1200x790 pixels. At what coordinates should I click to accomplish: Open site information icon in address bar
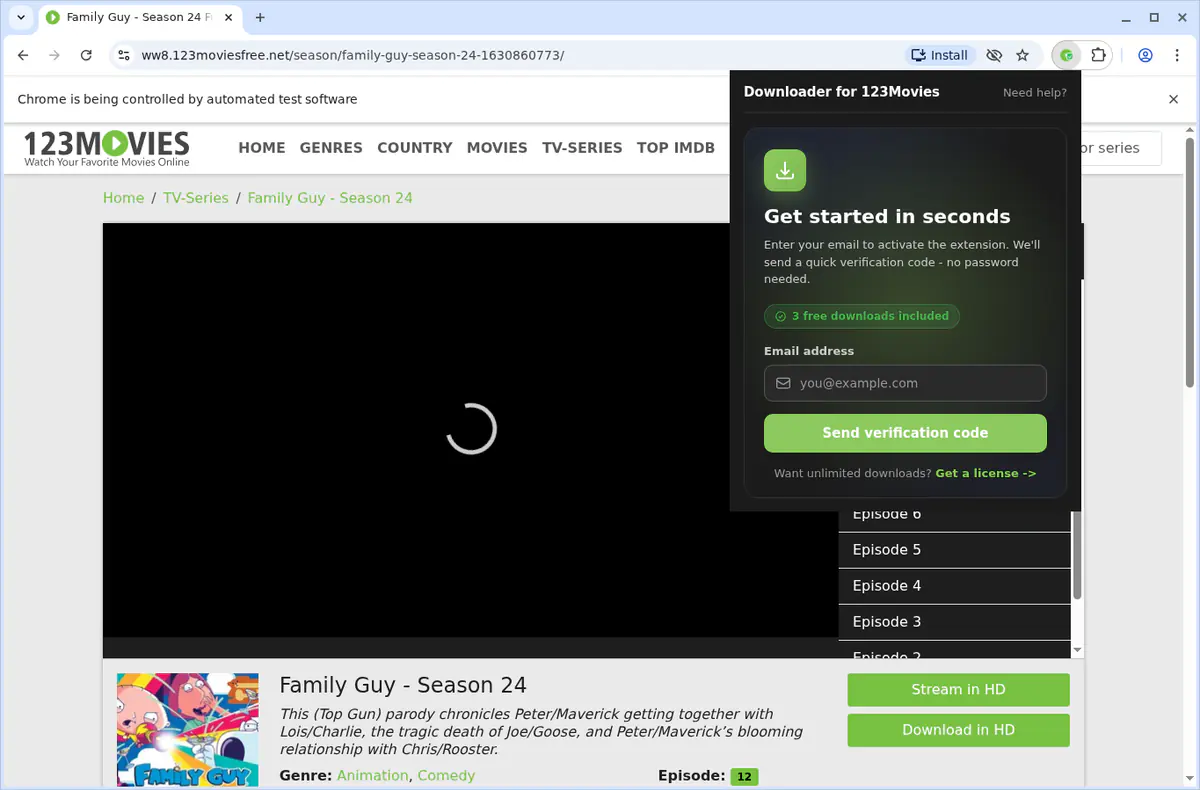point(123,55)
